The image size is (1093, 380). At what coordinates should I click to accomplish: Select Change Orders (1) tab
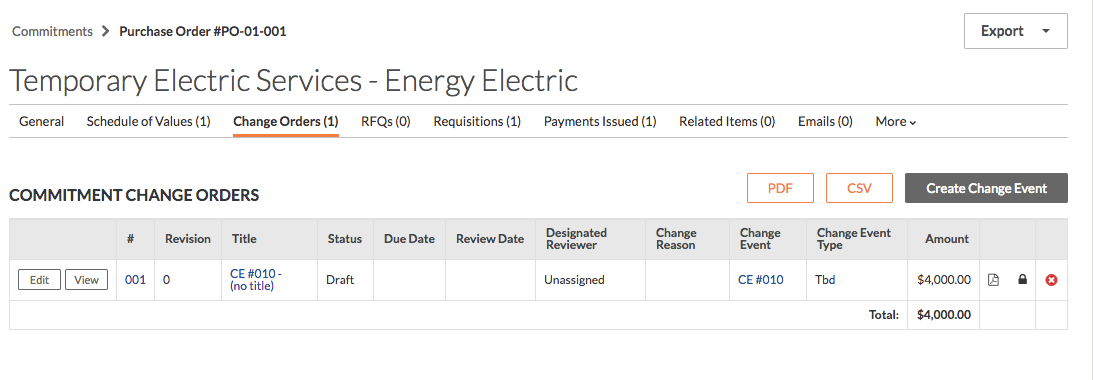pyautogui.click(x=286, y=121)
